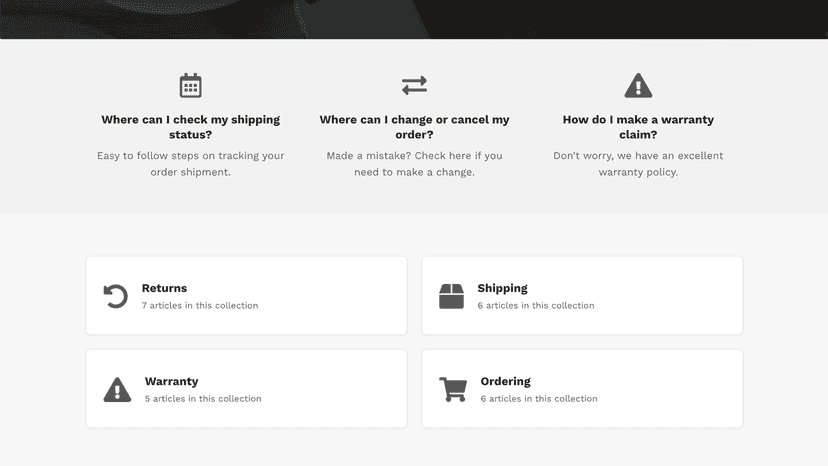Image resolution: width=828 pixels, height=466 pixels.
Task: Open the Warranty collection title
Action: 172,381
